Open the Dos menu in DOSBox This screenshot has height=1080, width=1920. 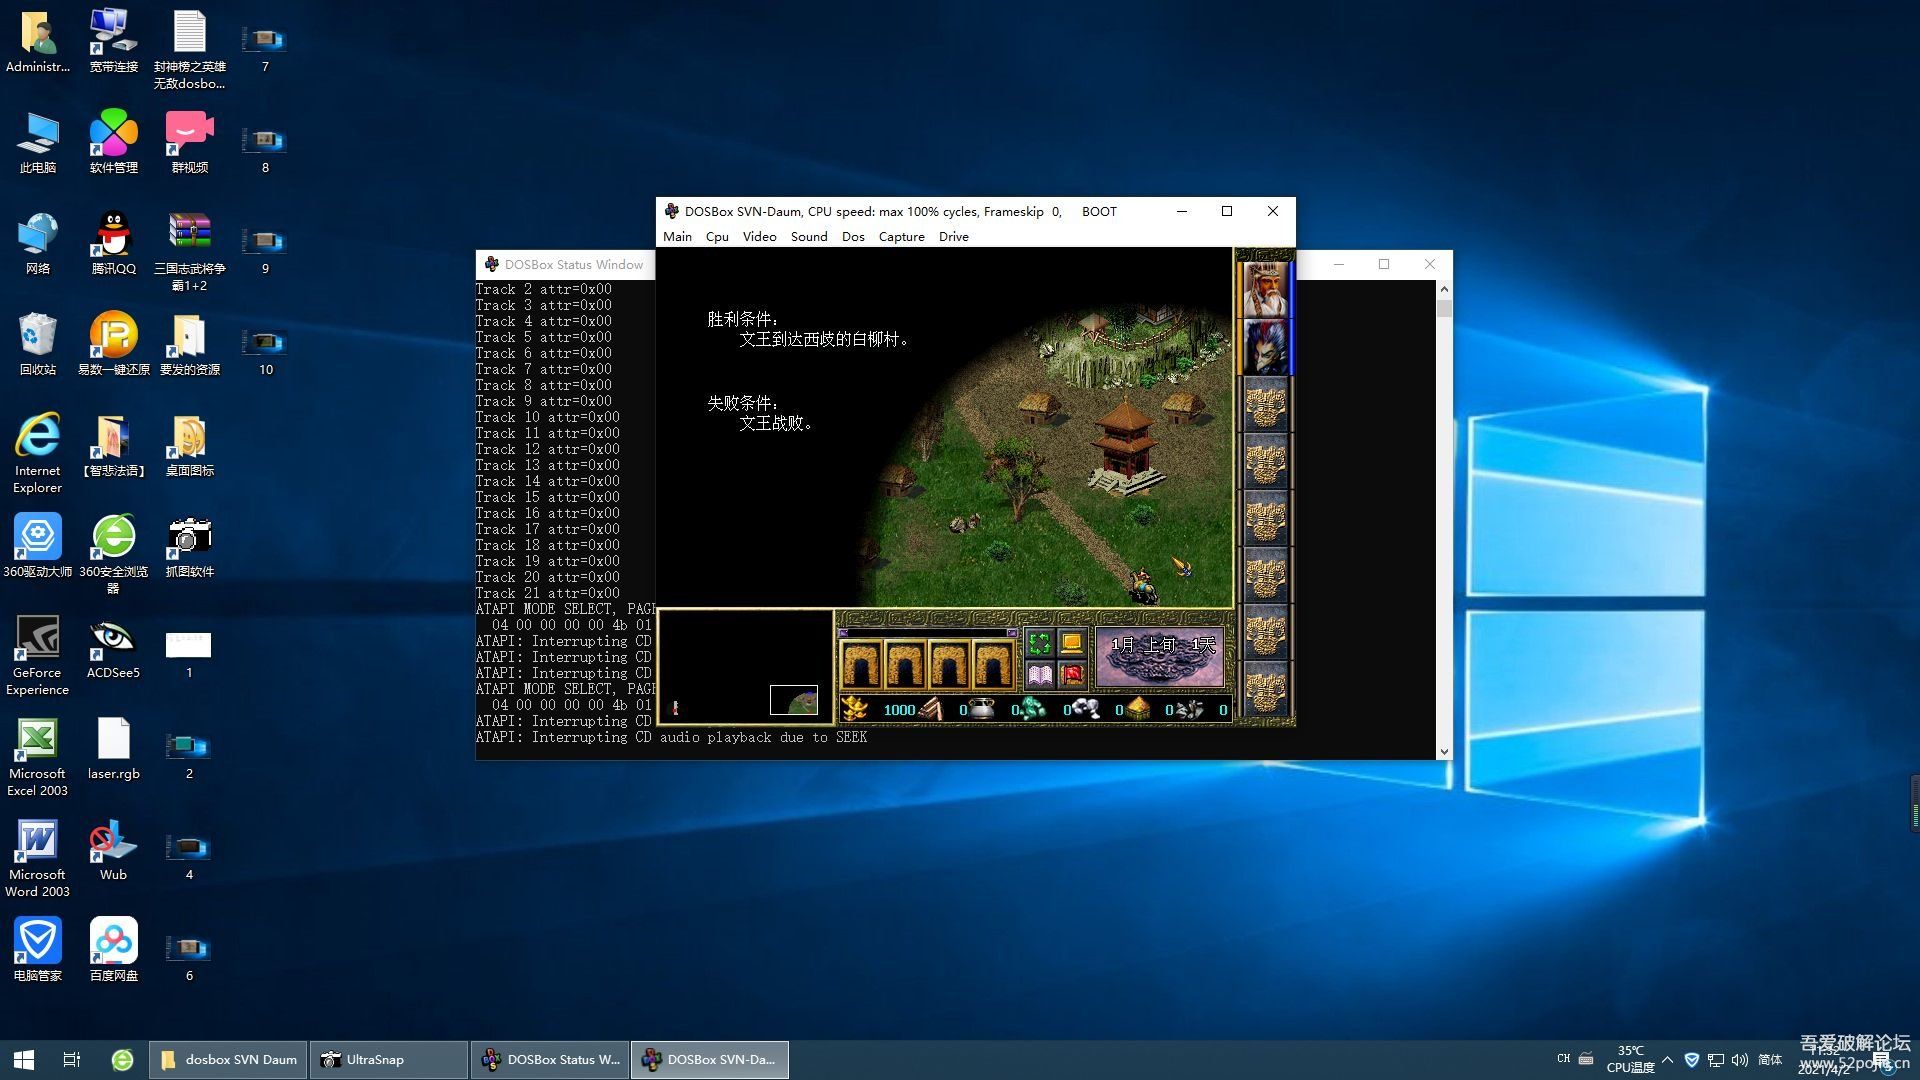coord(853,237)
